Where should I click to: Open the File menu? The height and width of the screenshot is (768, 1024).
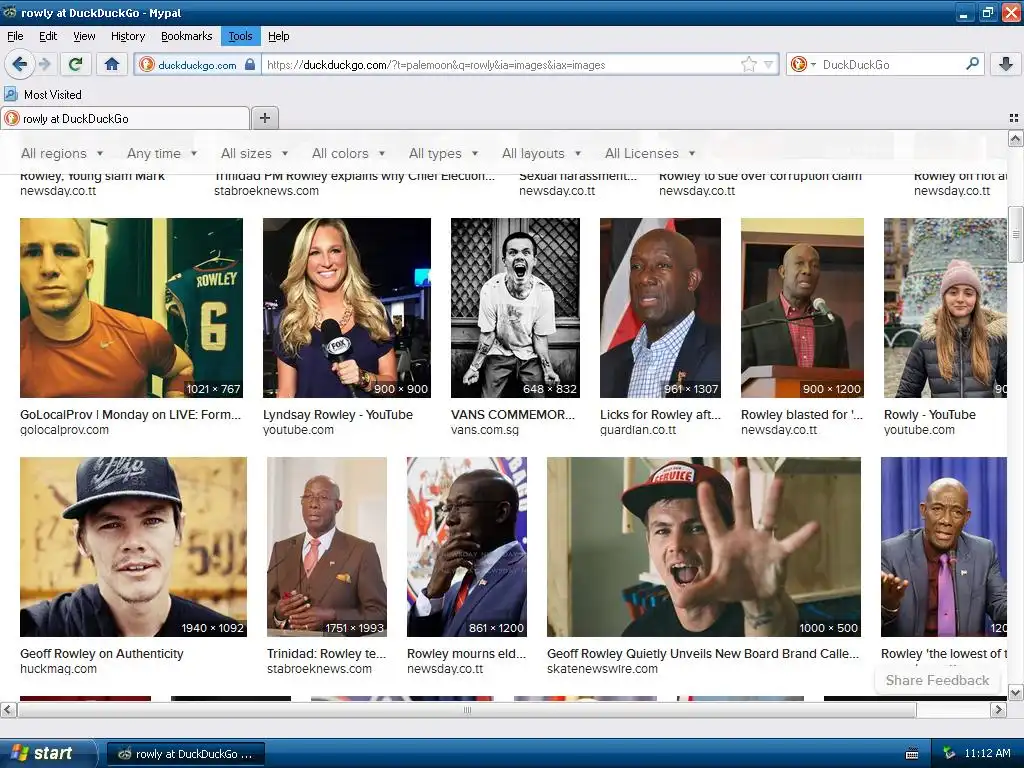15,36
